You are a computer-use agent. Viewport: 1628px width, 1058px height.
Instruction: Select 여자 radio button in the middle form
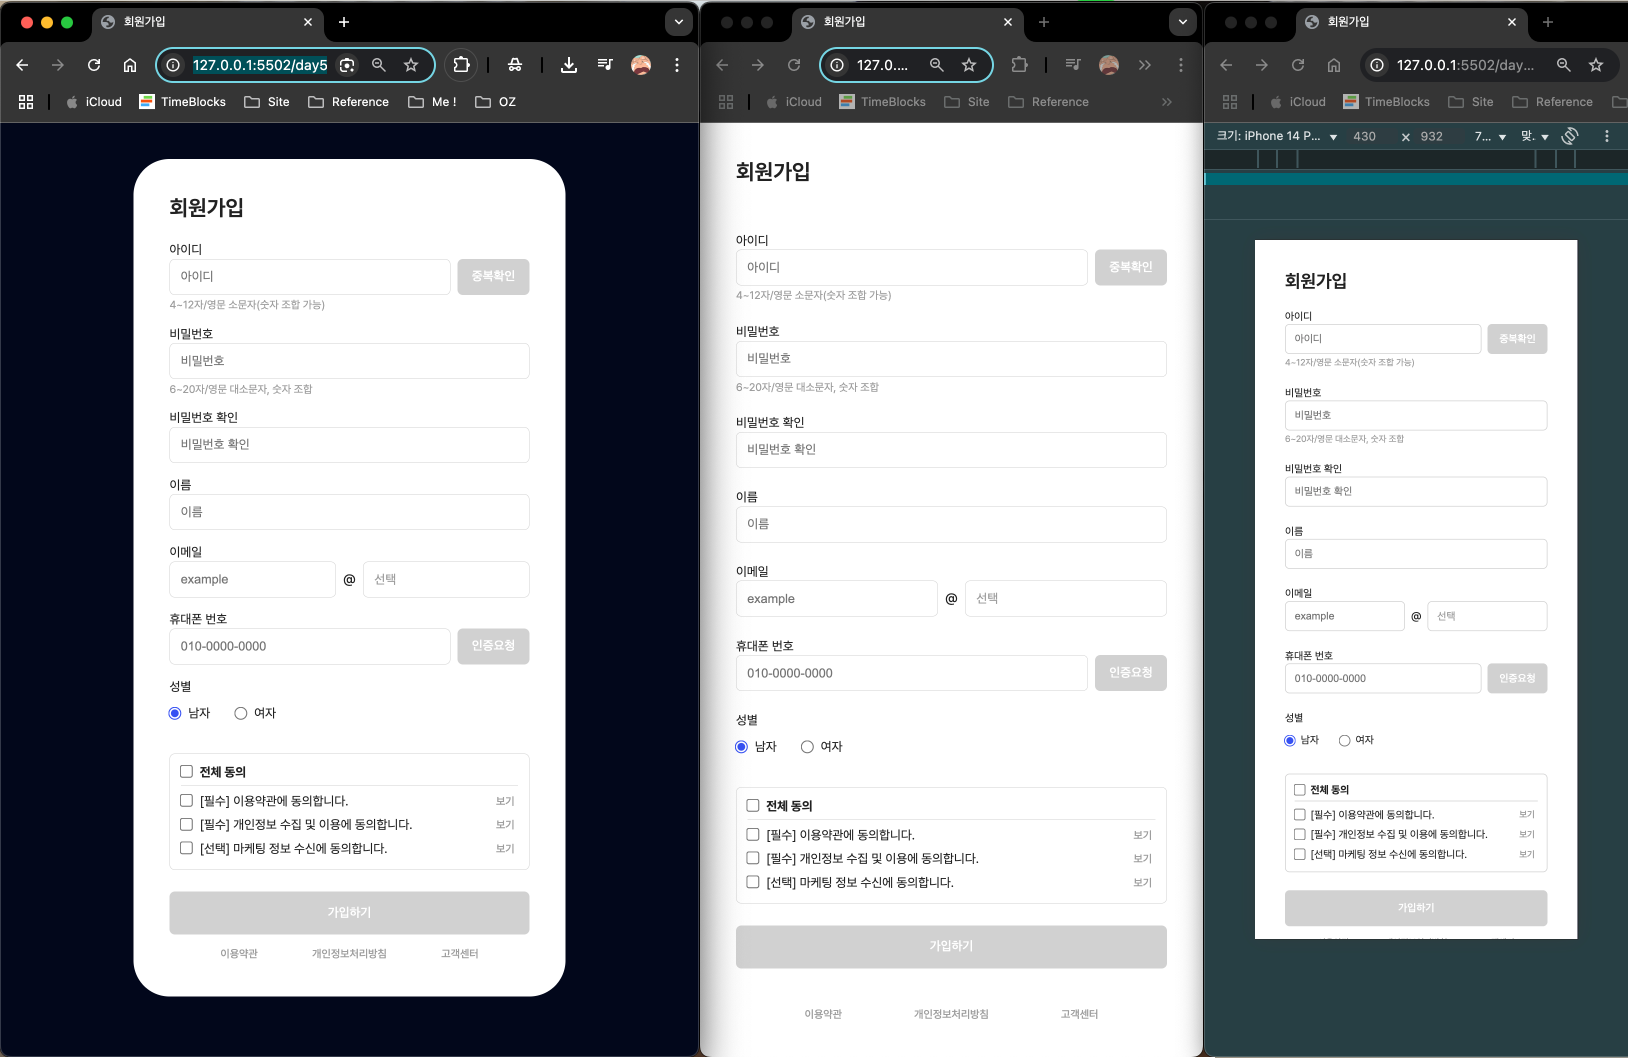[807, 747]
